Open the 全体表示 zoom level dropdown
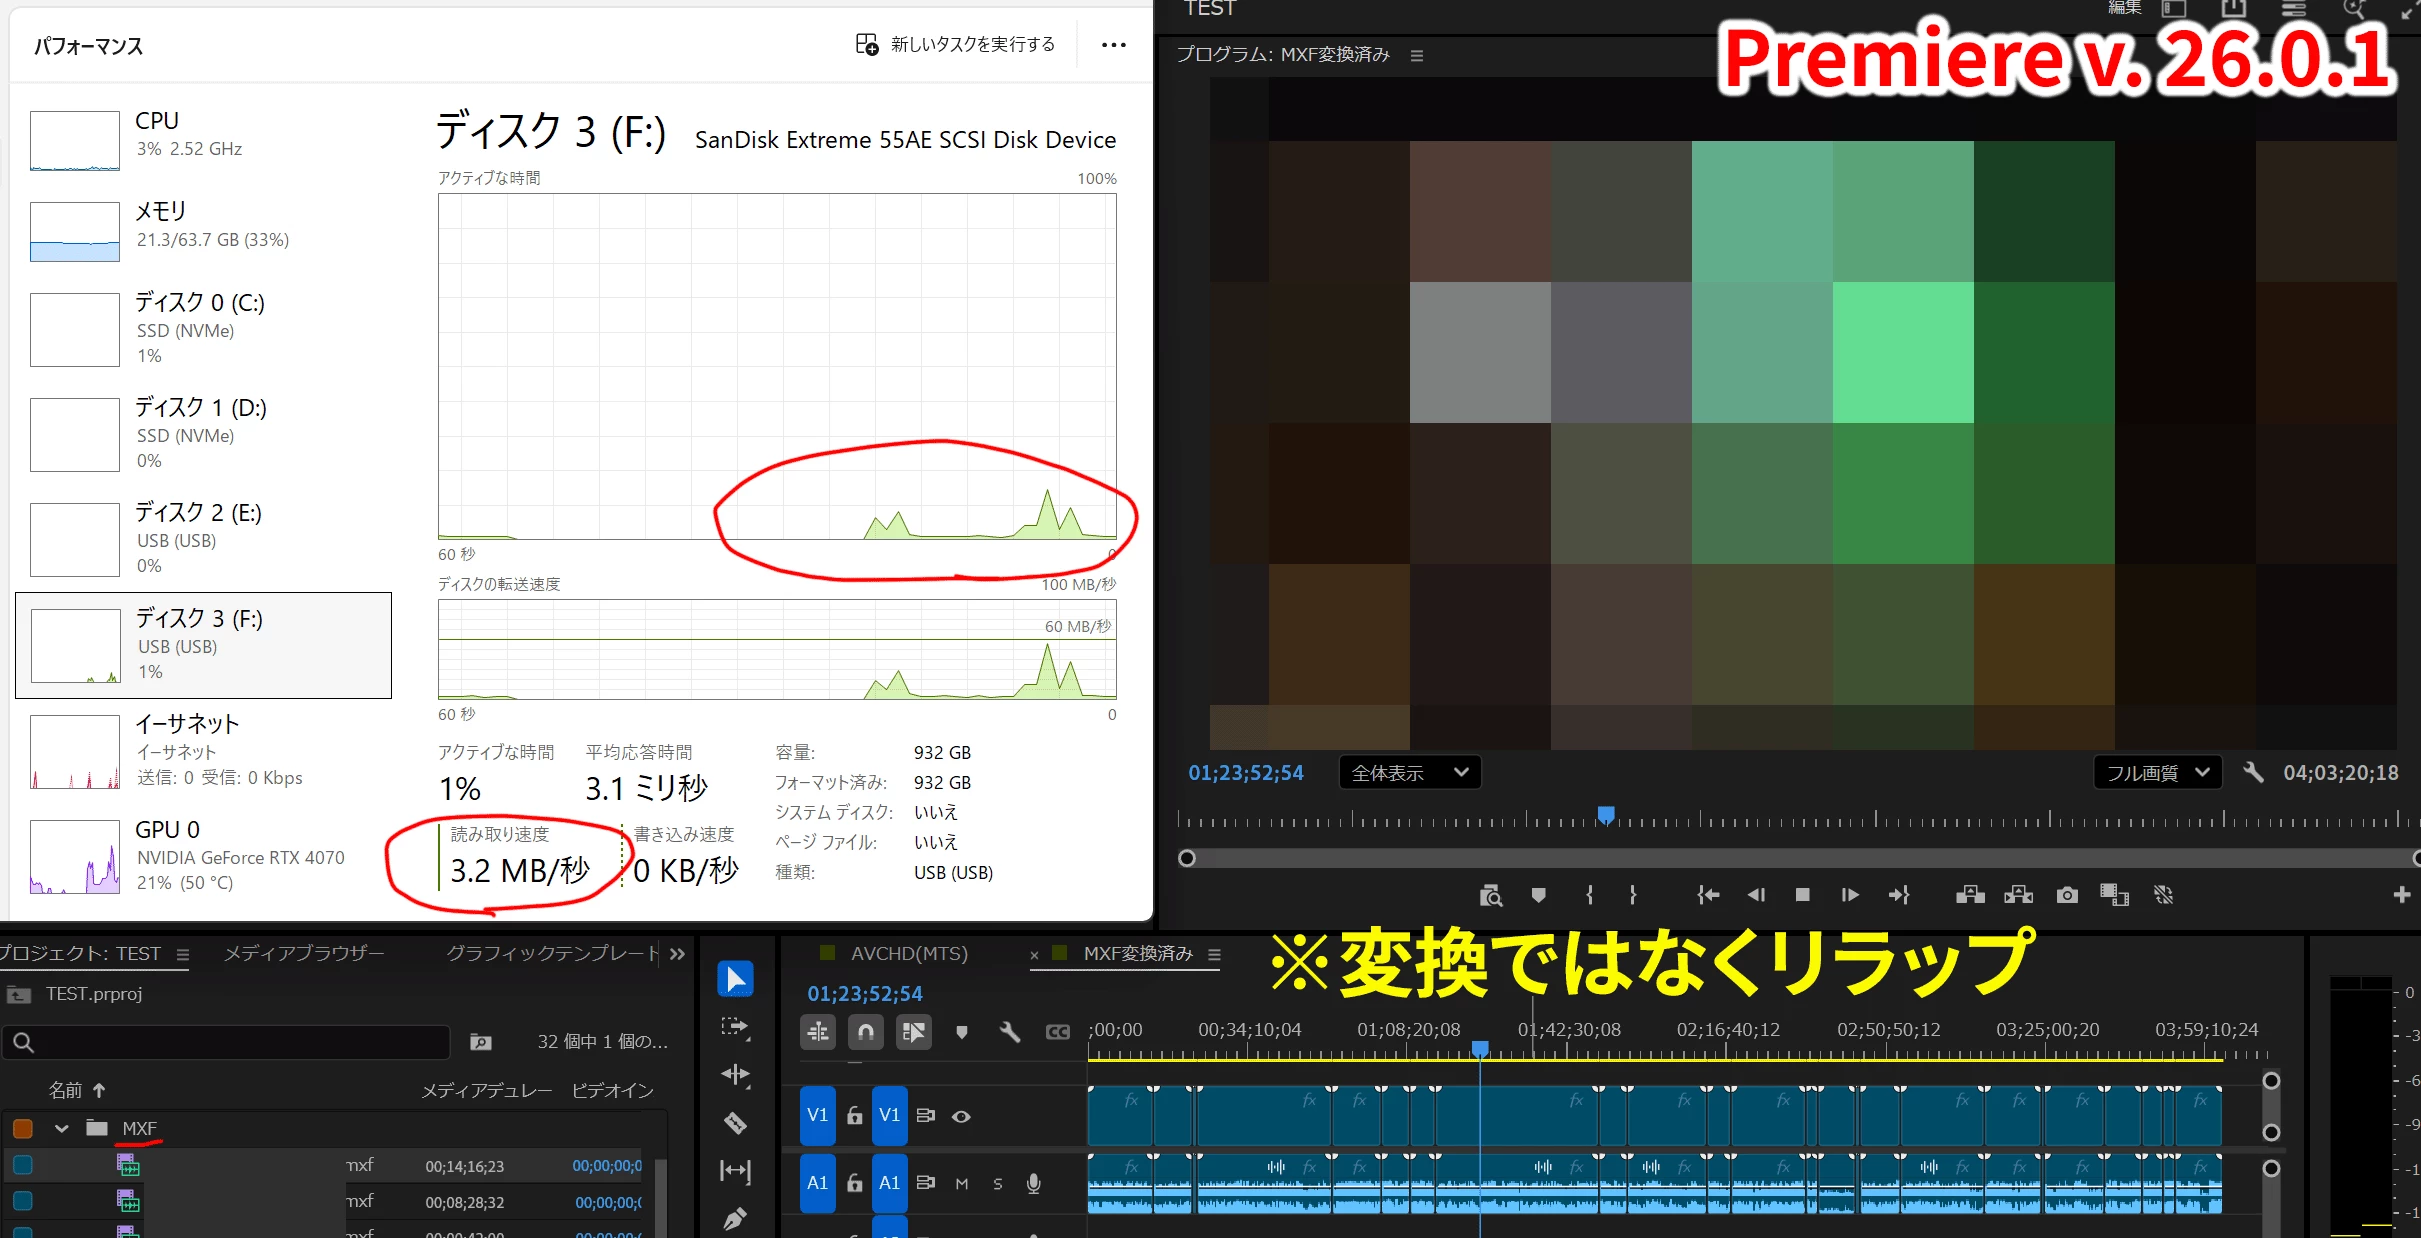This screenshot has width=2421, height=1238. pos(1409,773)
